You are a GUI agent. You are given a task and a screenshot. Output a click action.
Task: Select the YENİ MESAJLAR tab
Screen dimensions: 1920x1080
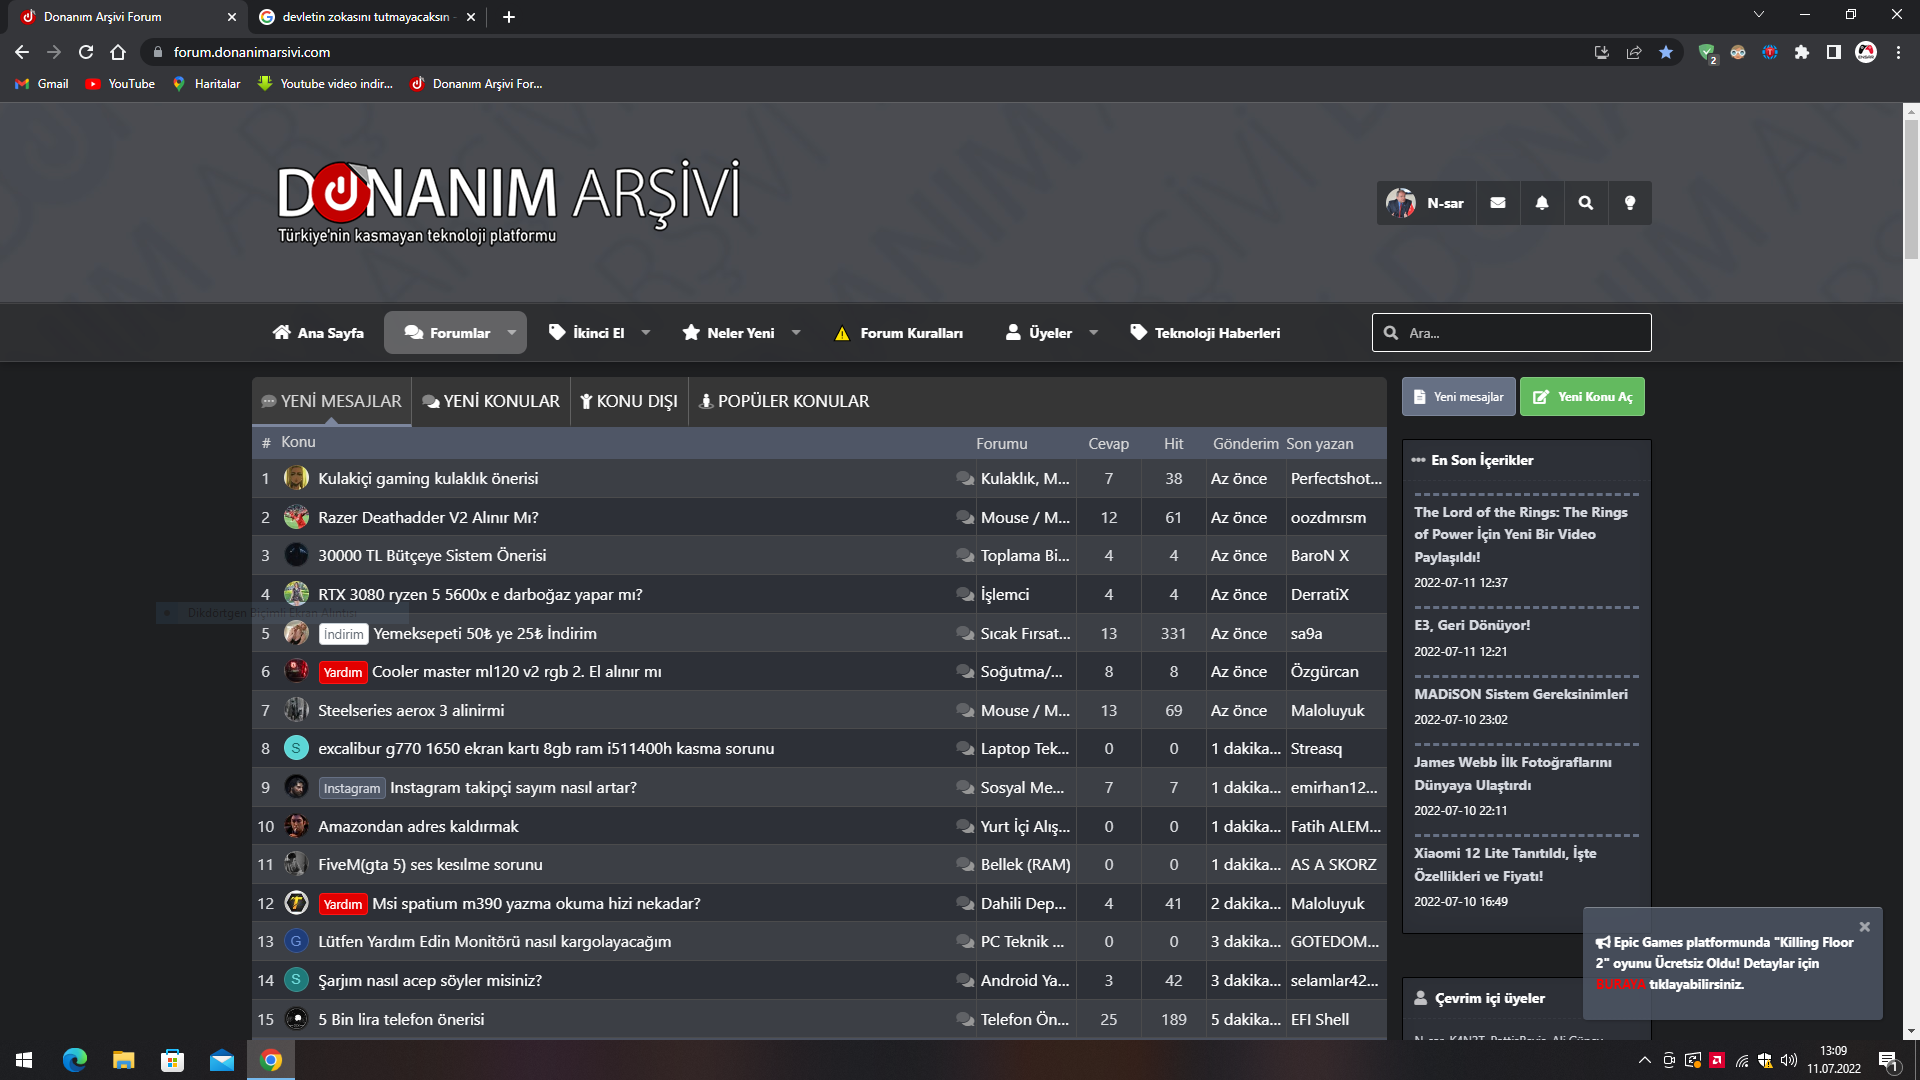(332, 401)
